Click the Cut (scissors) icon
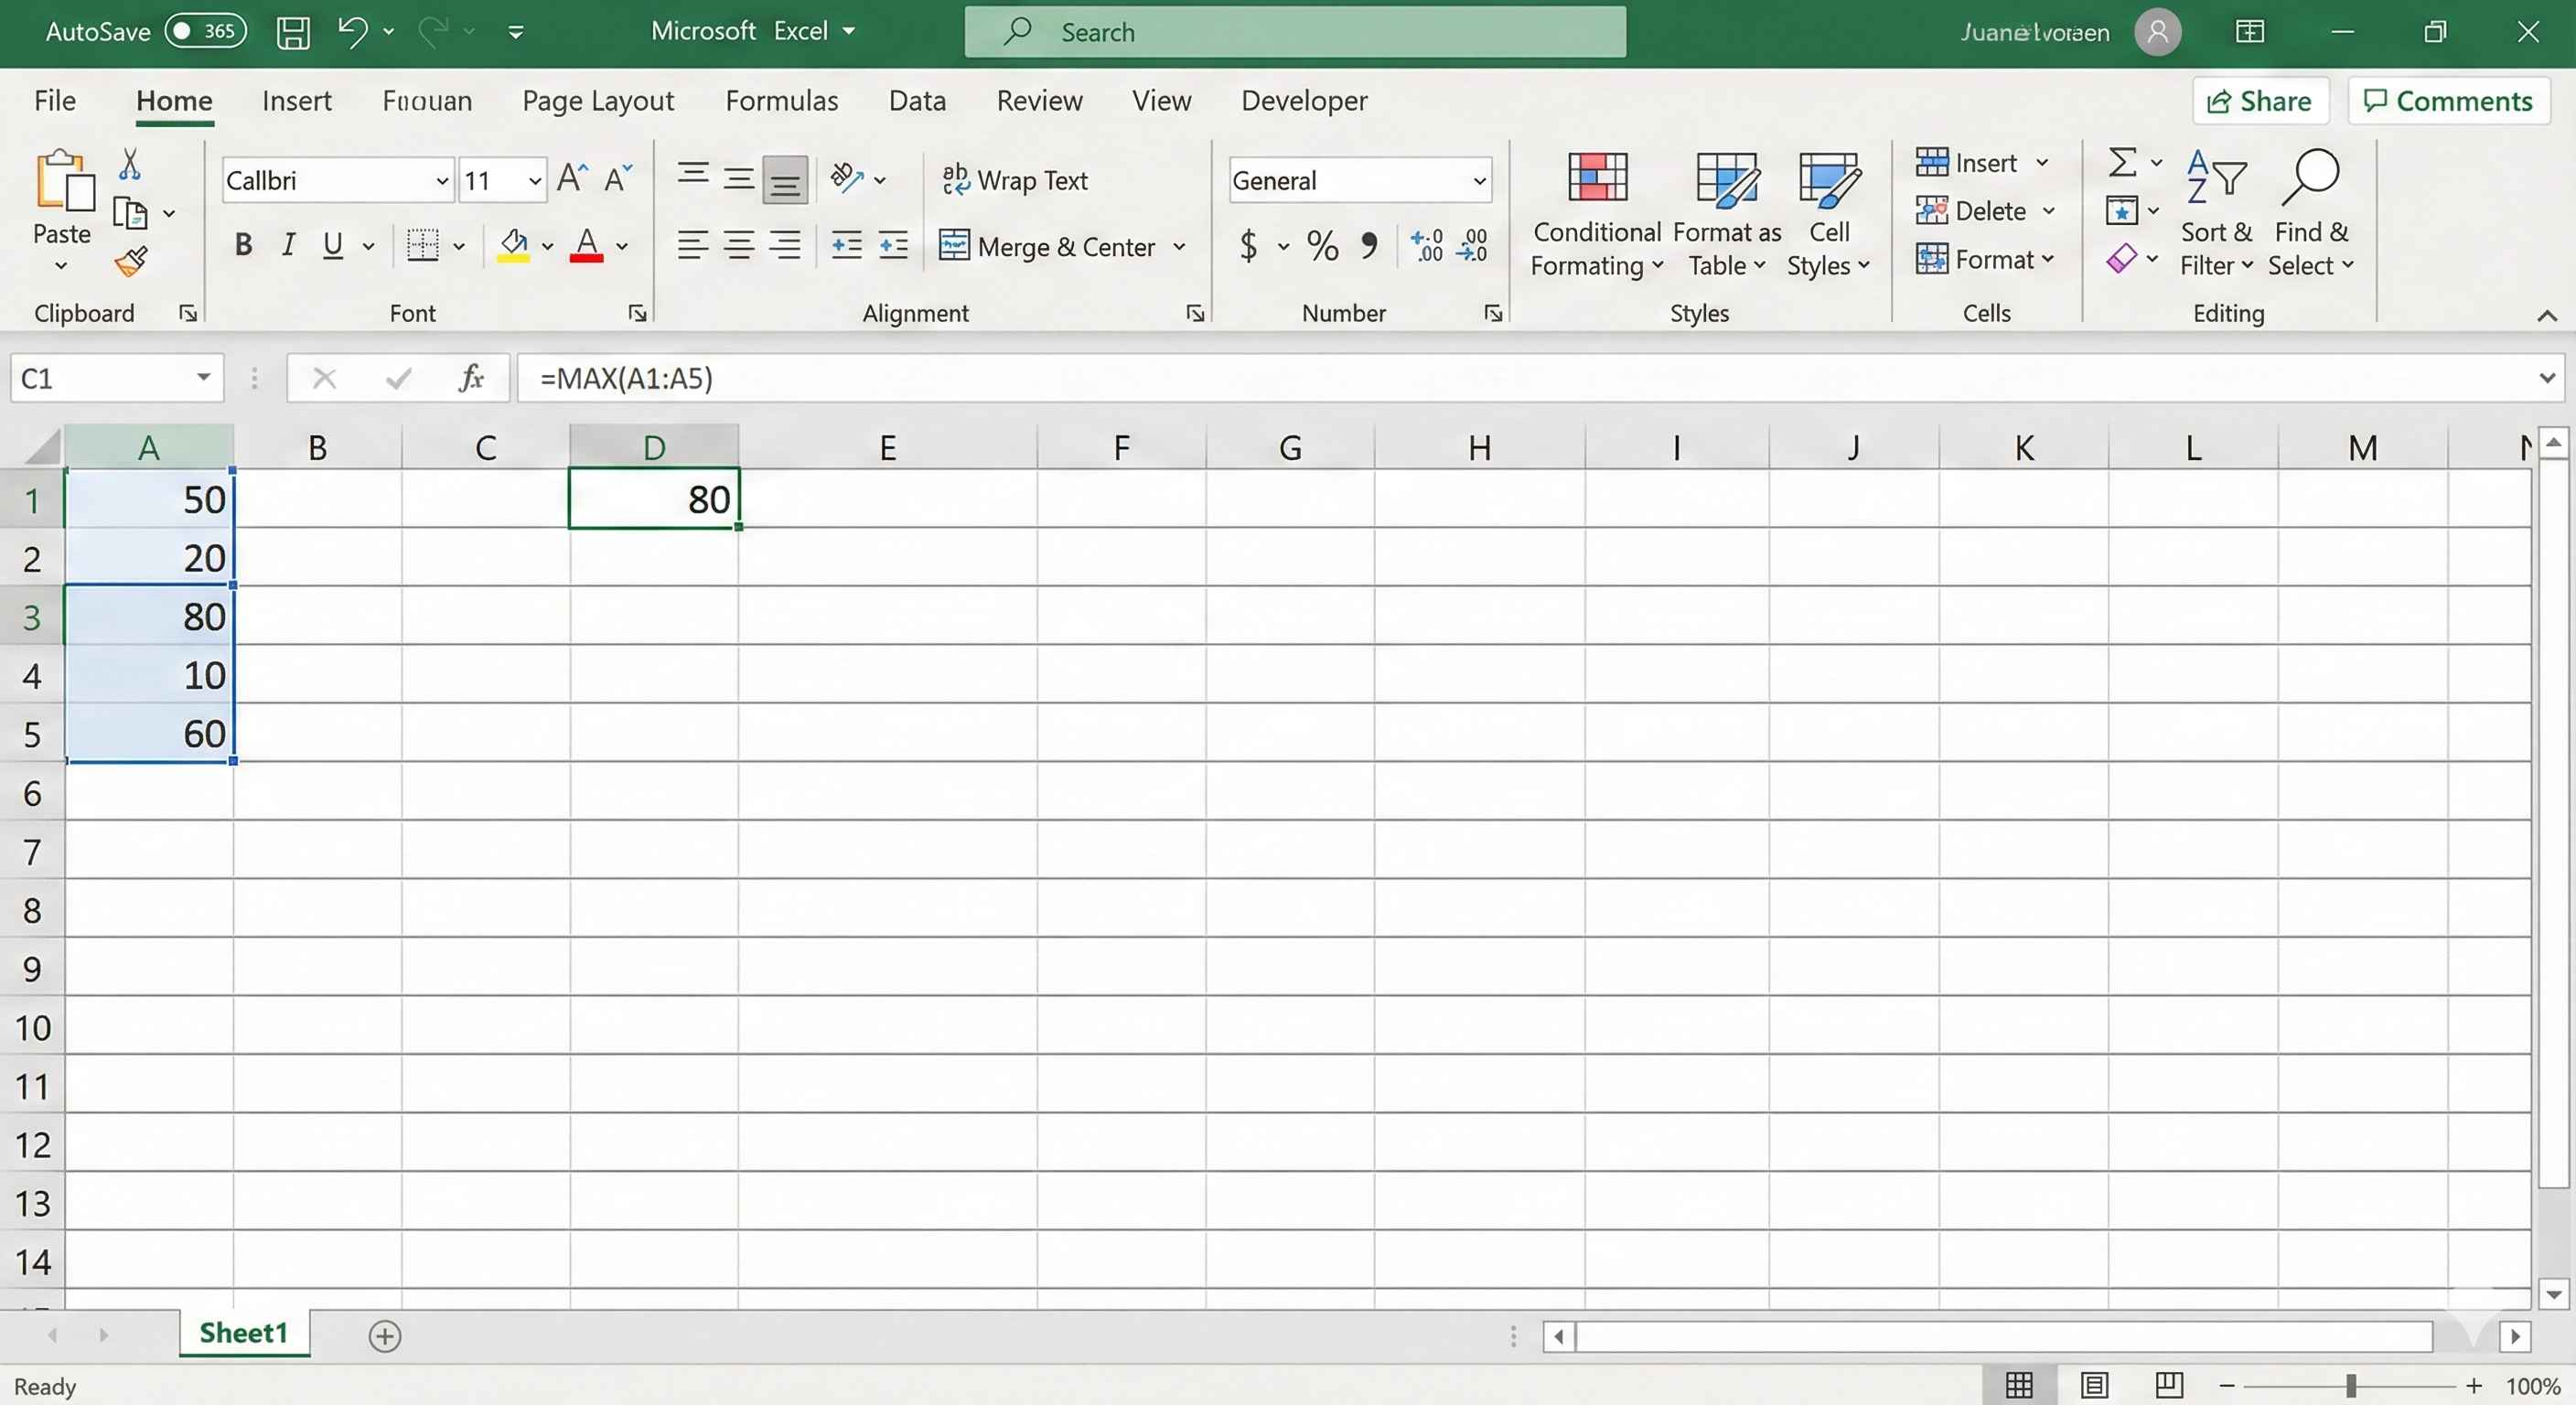The width and height of the screenshot is (2576, 1405). 129,163
